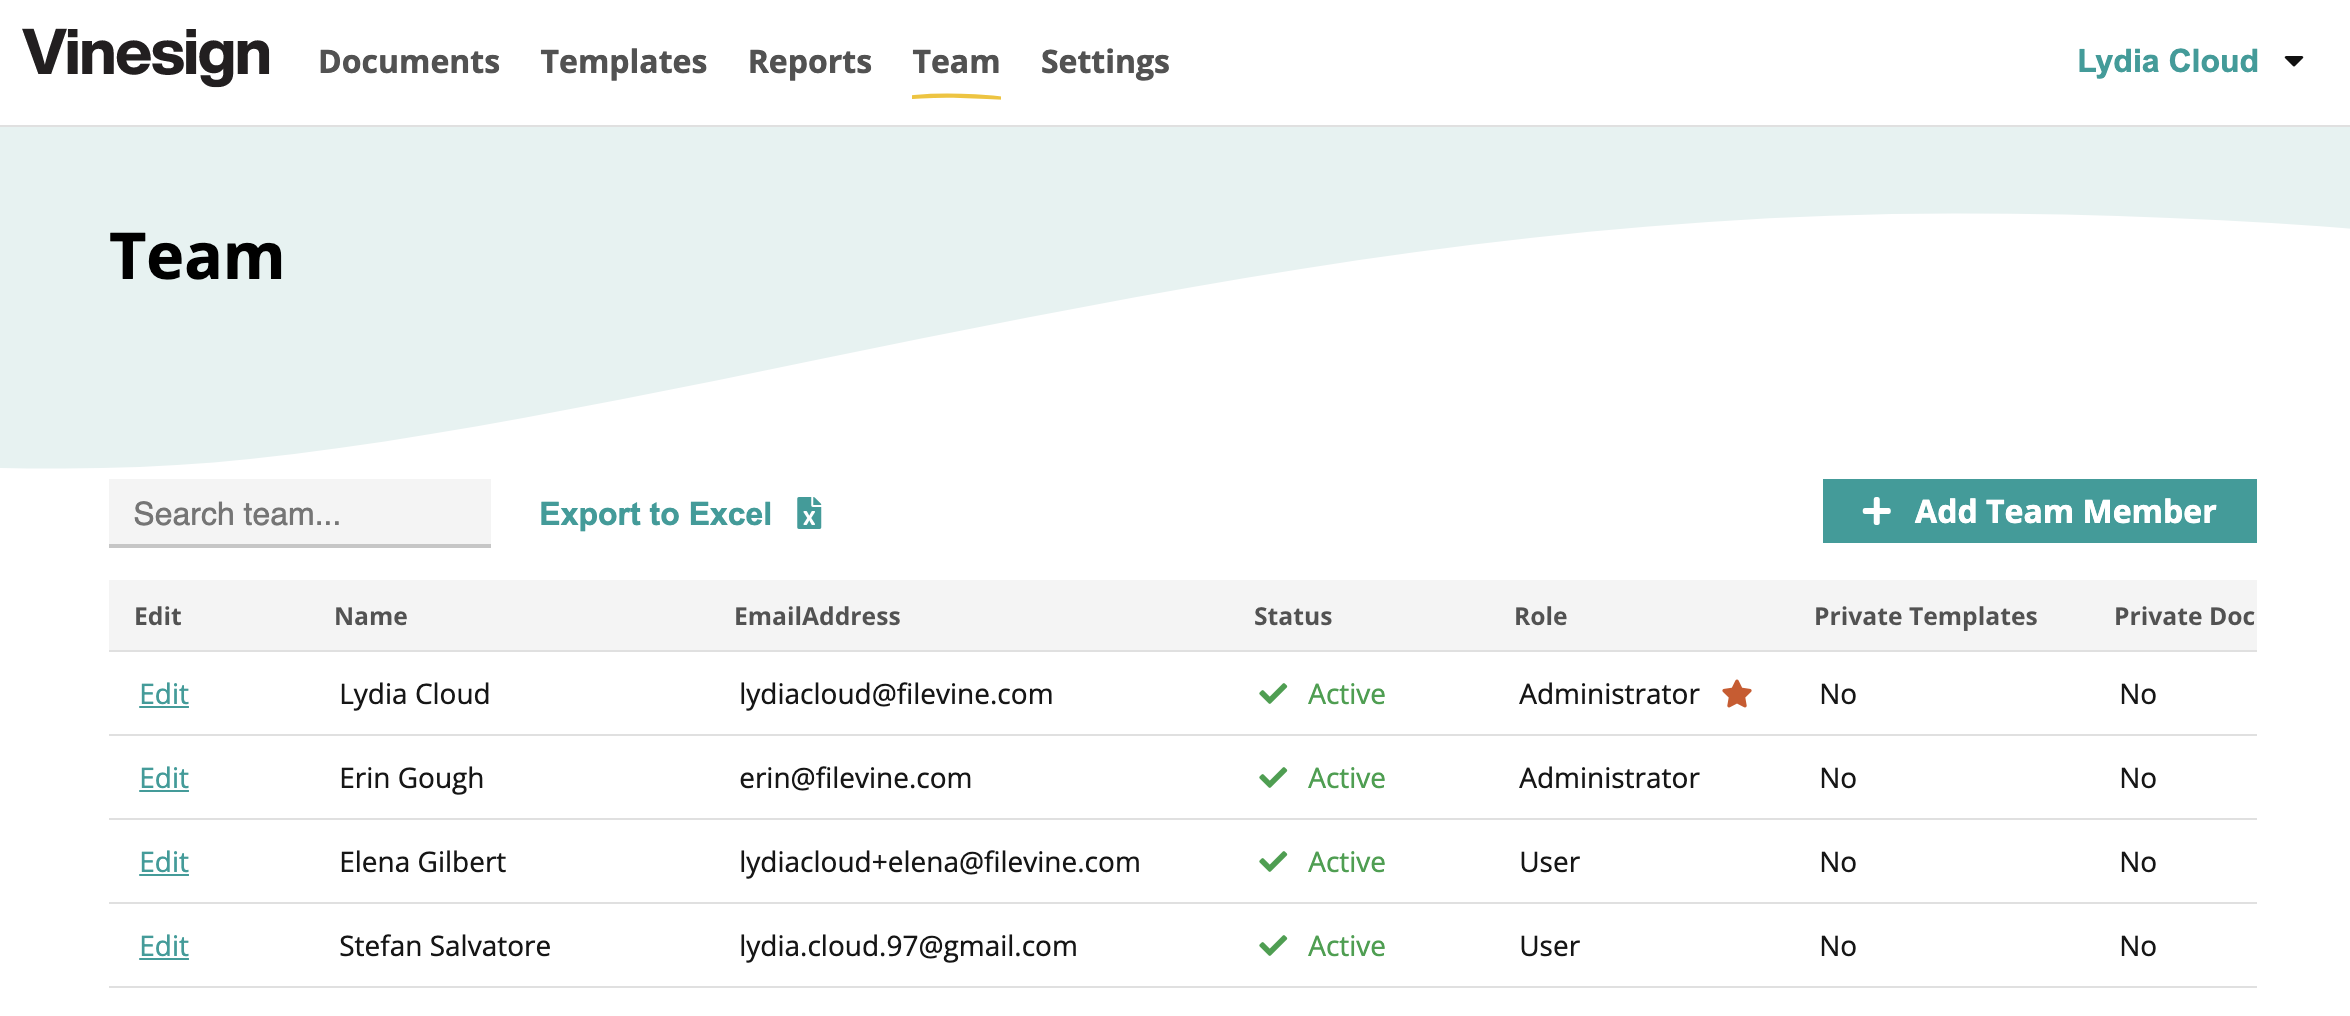The image size is (2350, 1016).
Task: Click the Excel file icon
Action: pos(809,513)
